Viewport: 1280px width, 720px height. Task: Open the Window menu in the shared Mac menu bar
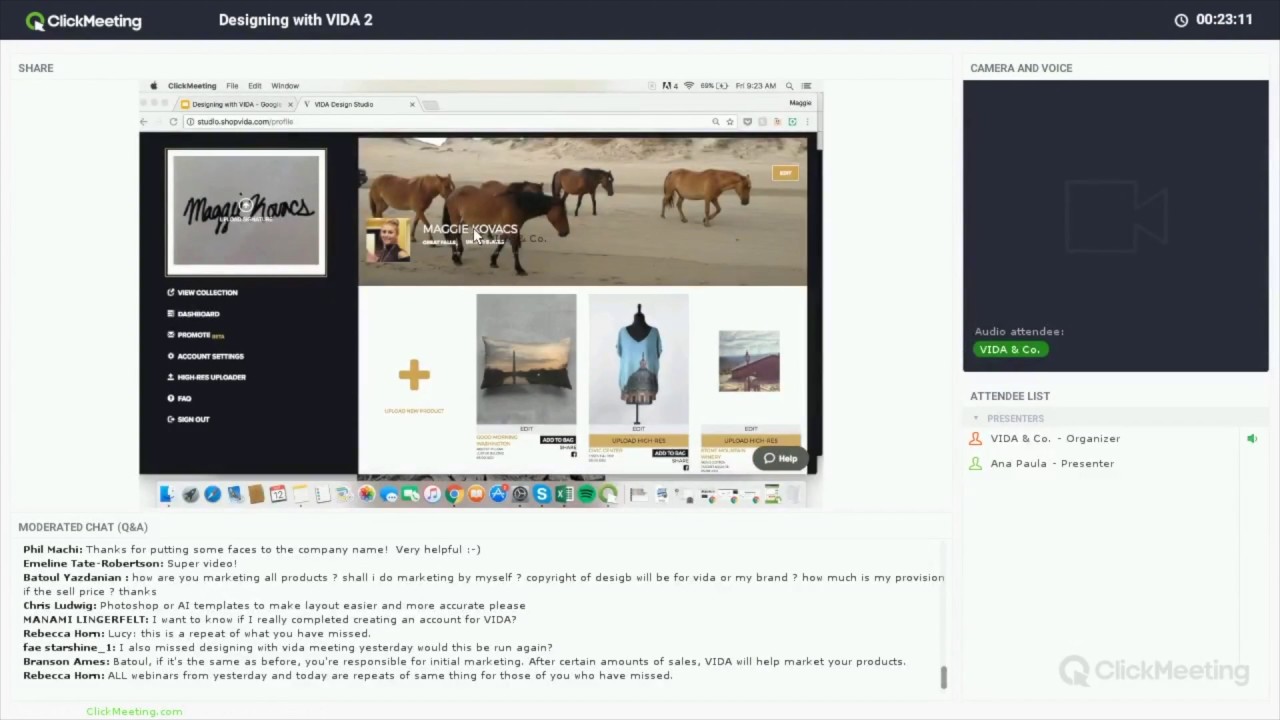point(285,86)
